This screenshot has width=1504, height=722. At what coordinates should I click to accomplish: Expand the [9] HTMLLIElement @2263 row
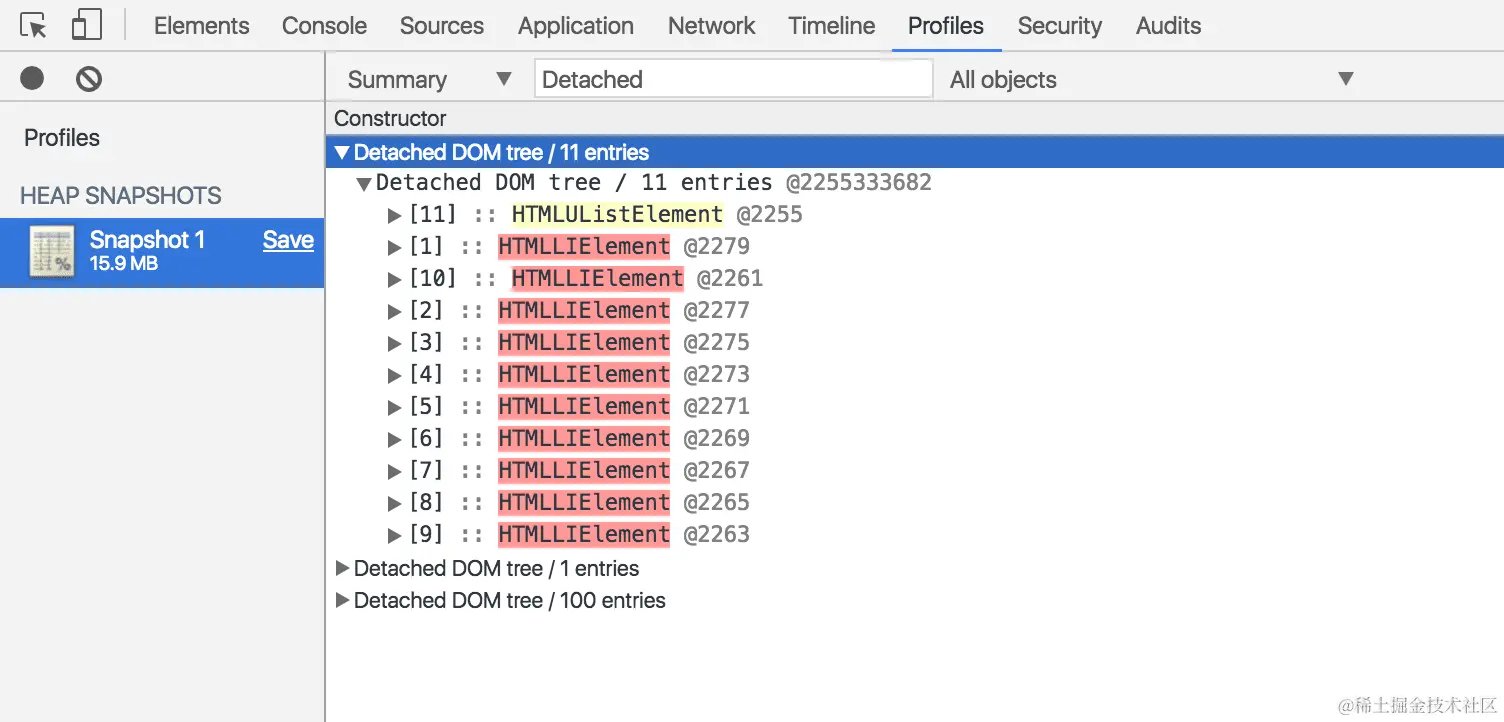395,535
